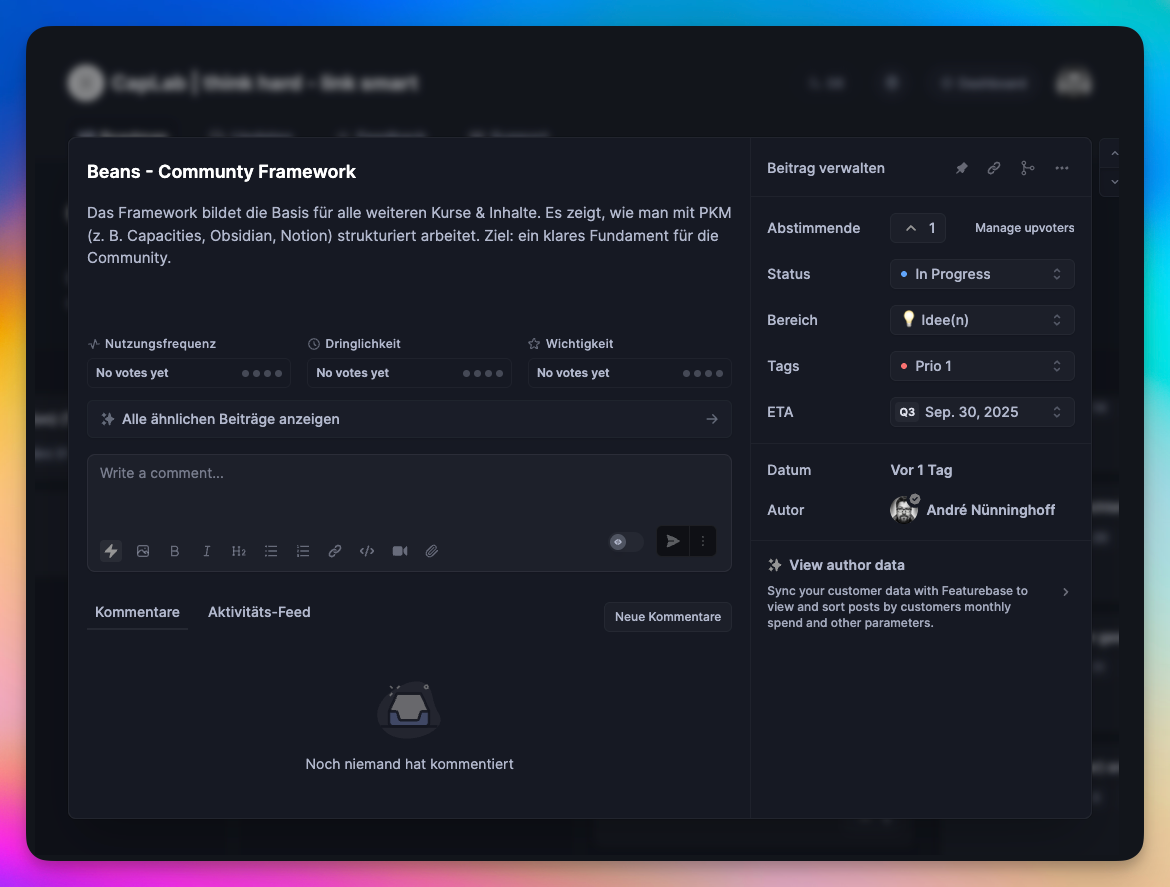Viewport: 1170px width, 887px height.
Task: Insert an image in the comment
Action: (143, 551)
